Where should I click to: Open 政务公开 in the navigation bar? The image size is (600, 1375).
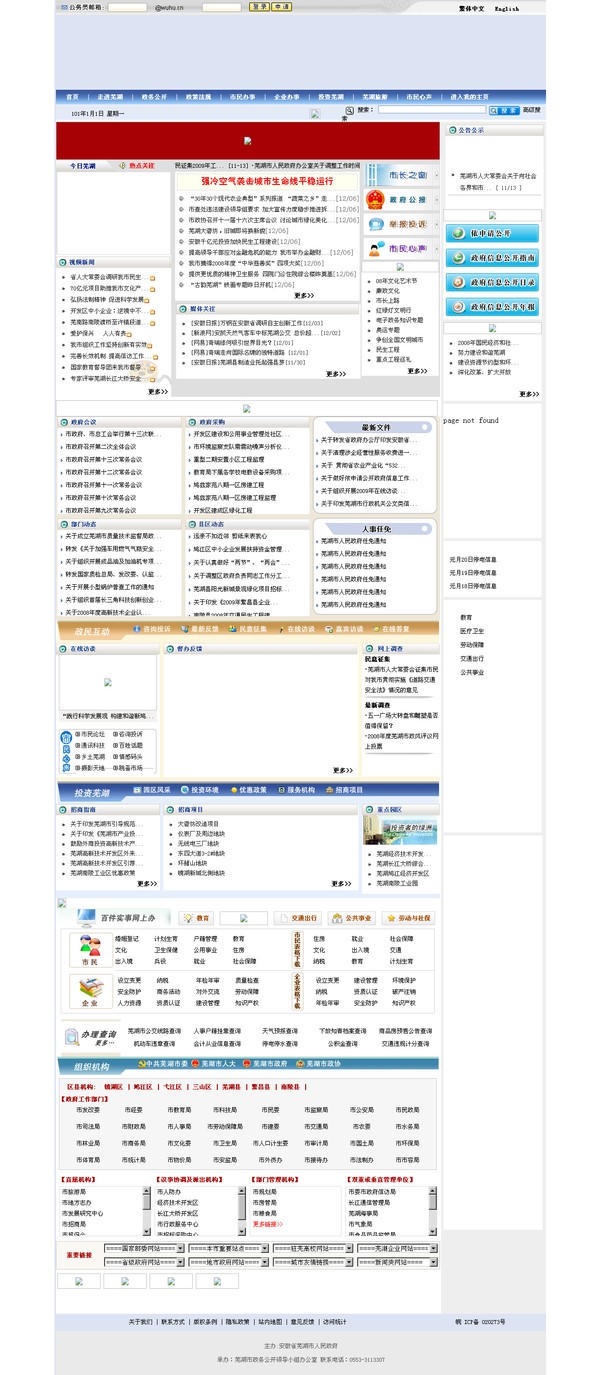(x=154, y=97)
